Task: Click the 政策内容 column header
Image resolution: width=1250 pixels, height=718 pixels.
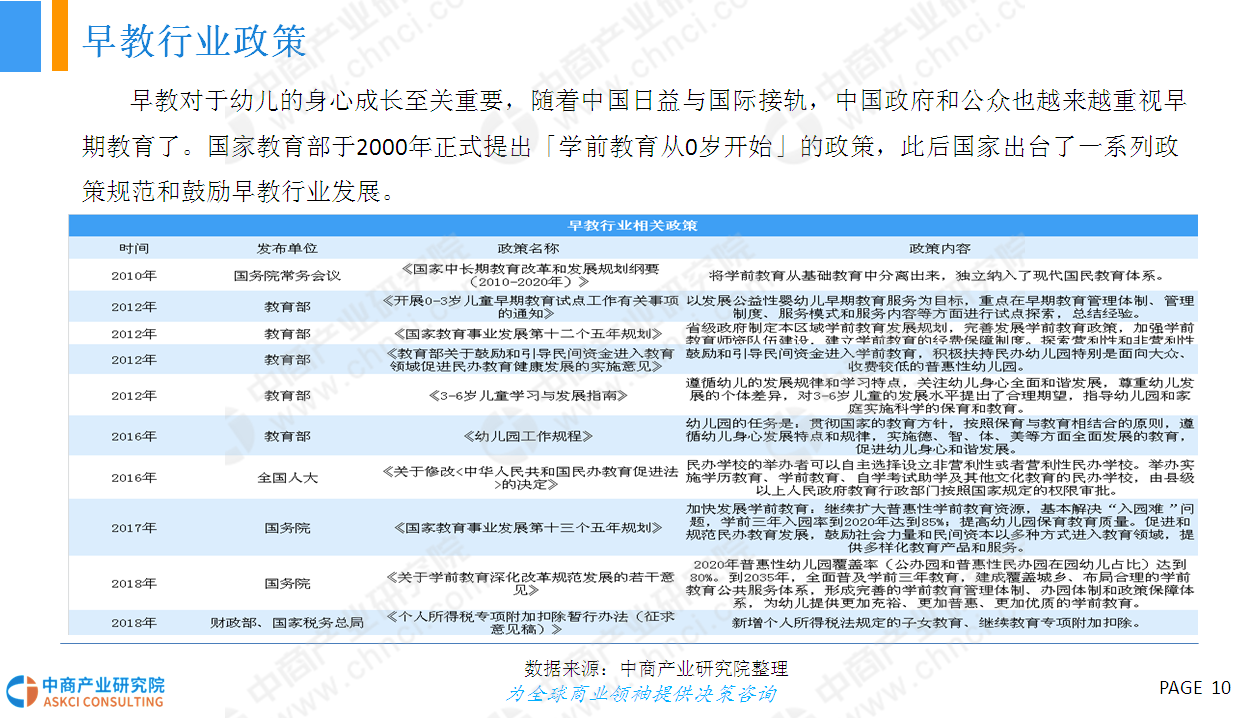Action: click(939, 248)
